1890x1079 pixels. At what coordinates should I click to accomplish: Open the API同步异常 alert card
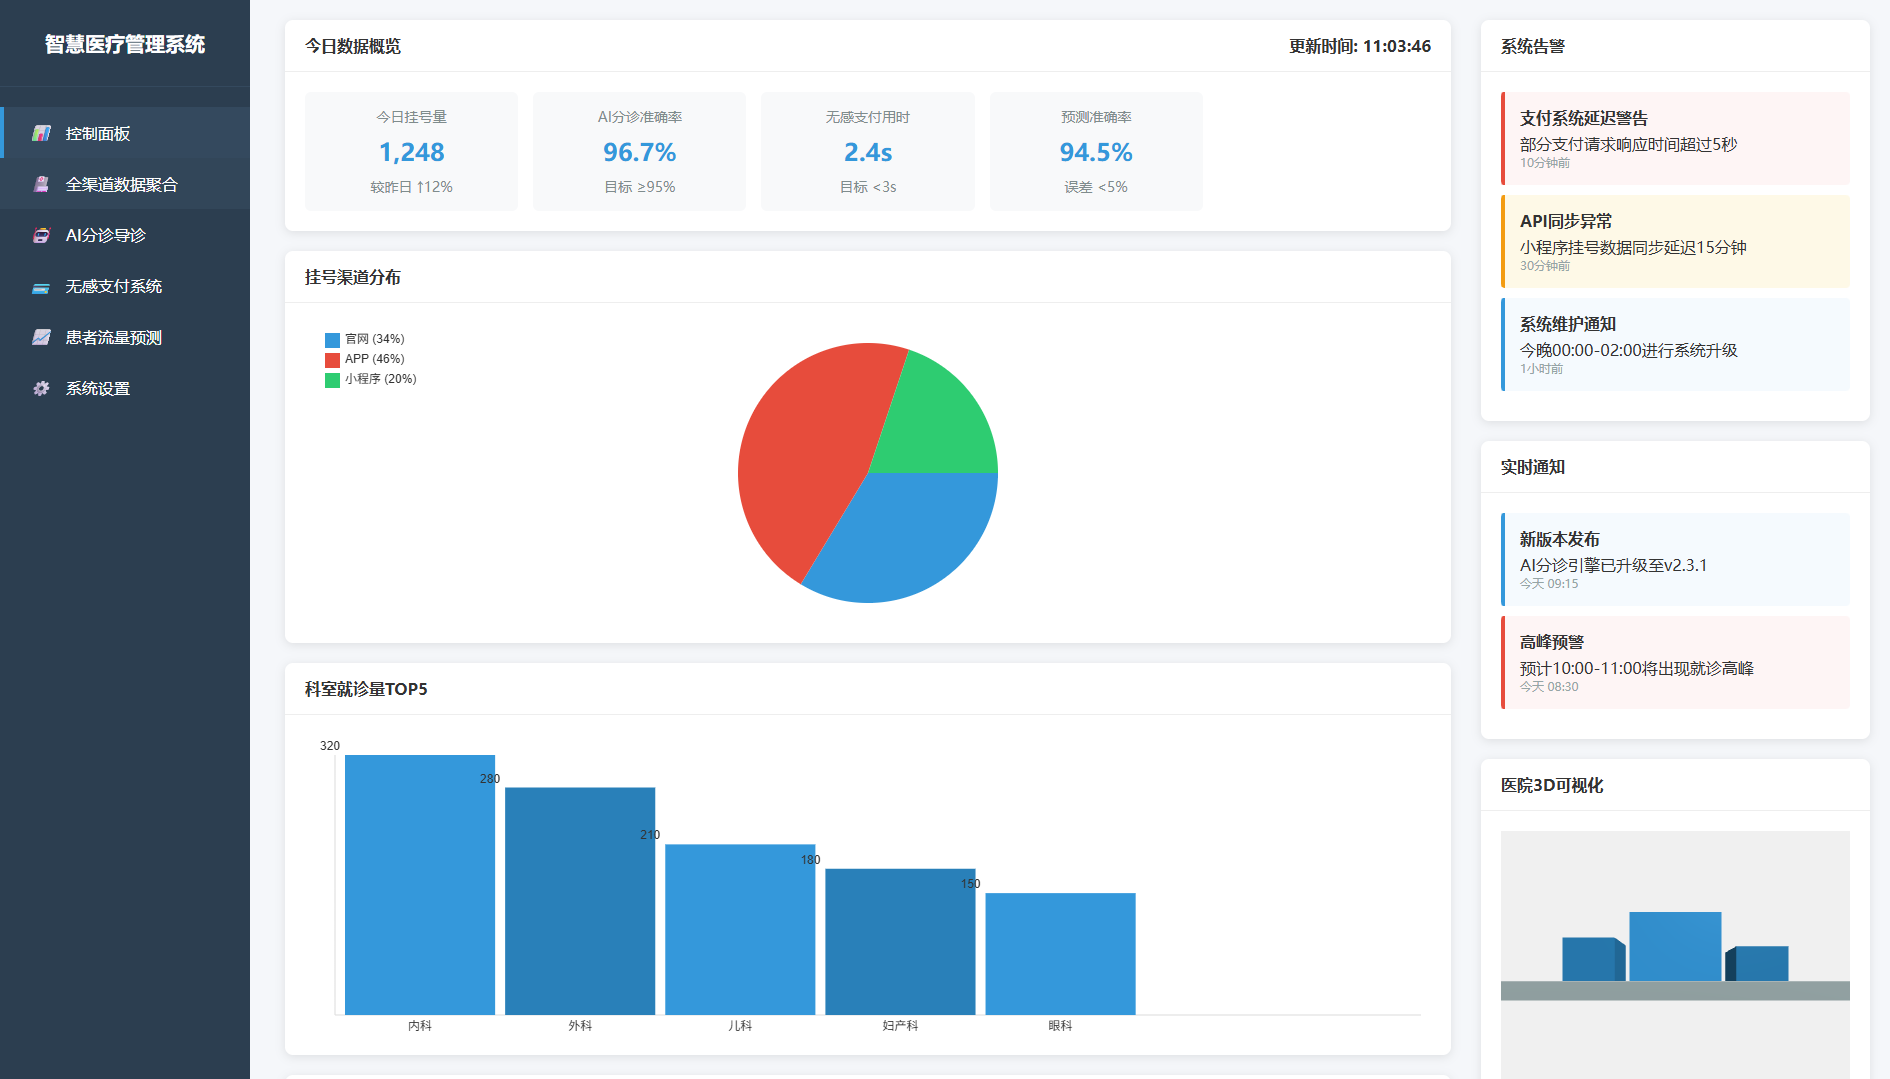point(1675,242)
